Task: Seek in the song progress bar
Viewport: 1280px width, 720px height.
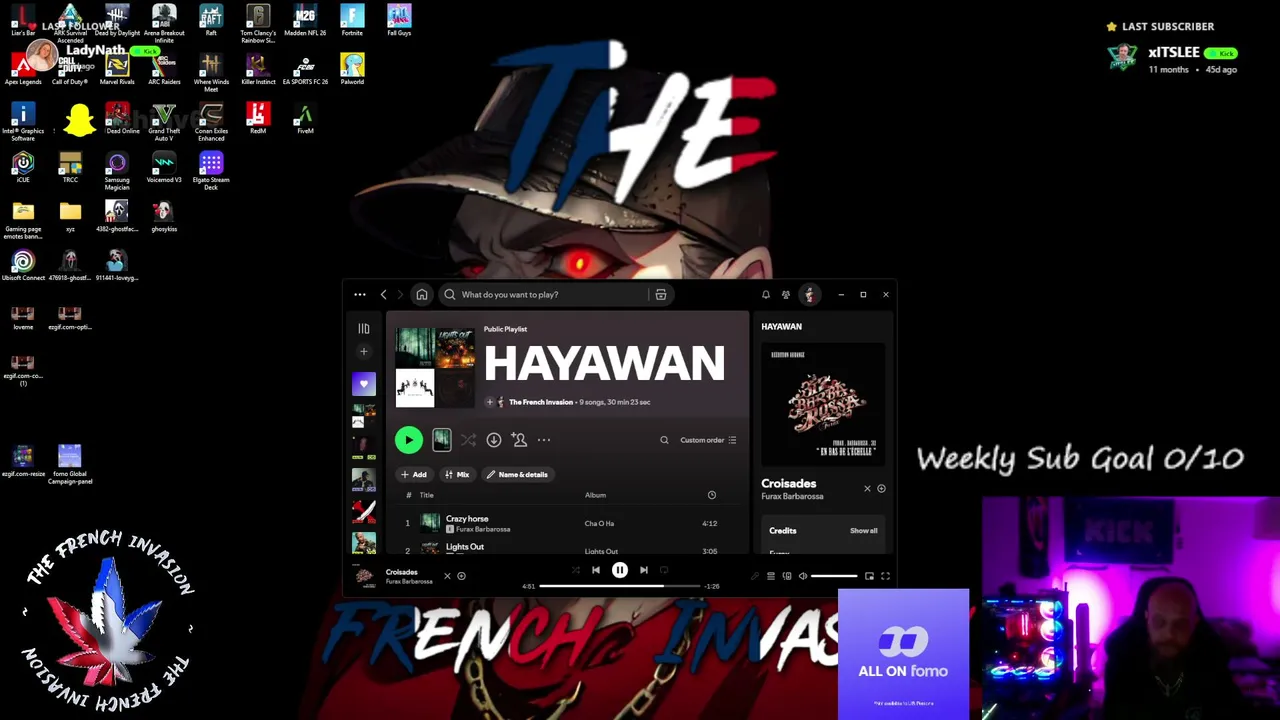Action: tap(620, 586)
